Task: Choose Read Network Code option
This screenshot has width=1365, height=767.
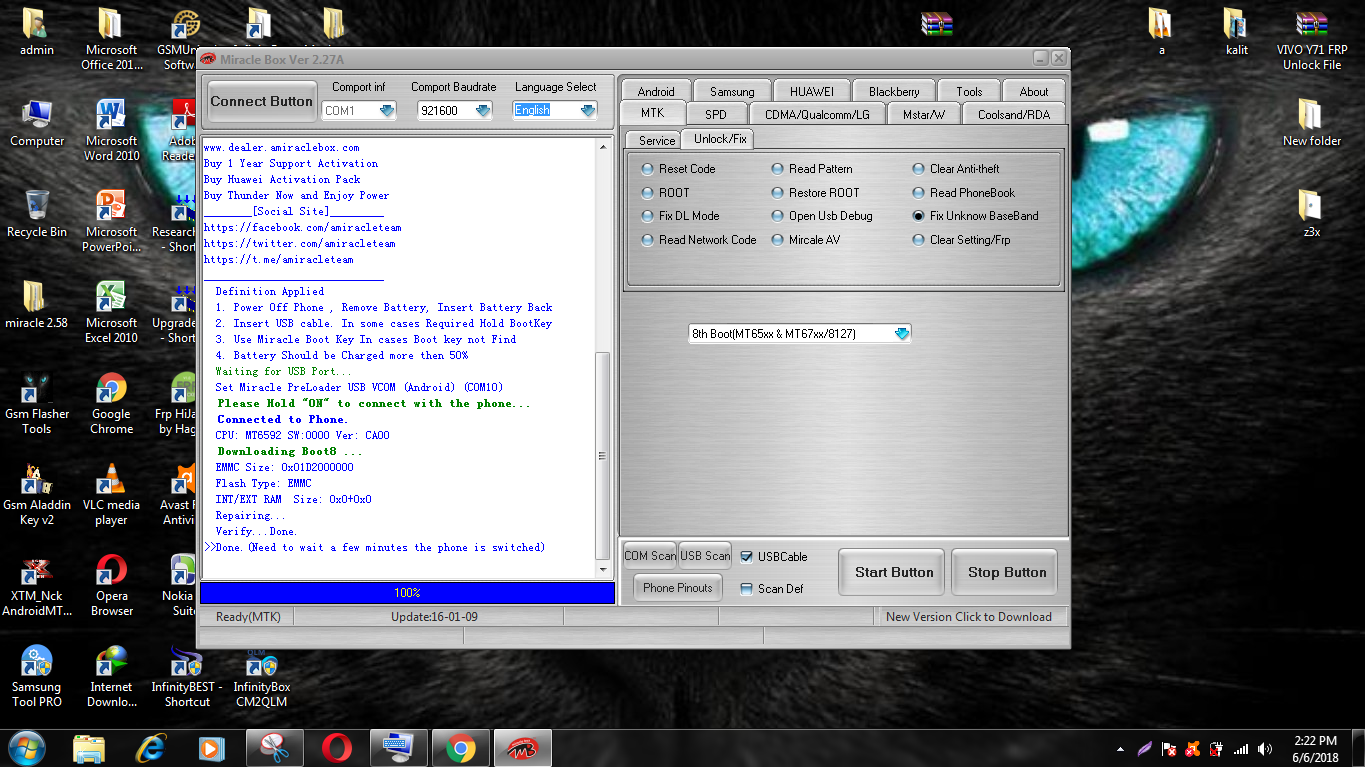Action: (x=699, y=240)
